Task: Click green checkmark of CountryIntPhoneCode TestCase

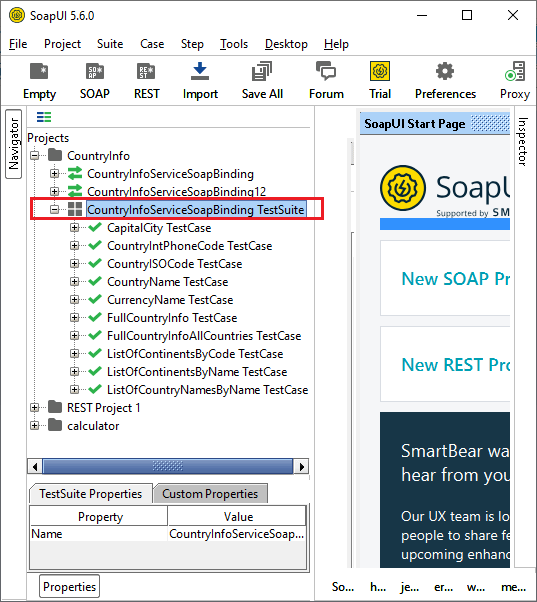Action: click(x=95, y=245)
